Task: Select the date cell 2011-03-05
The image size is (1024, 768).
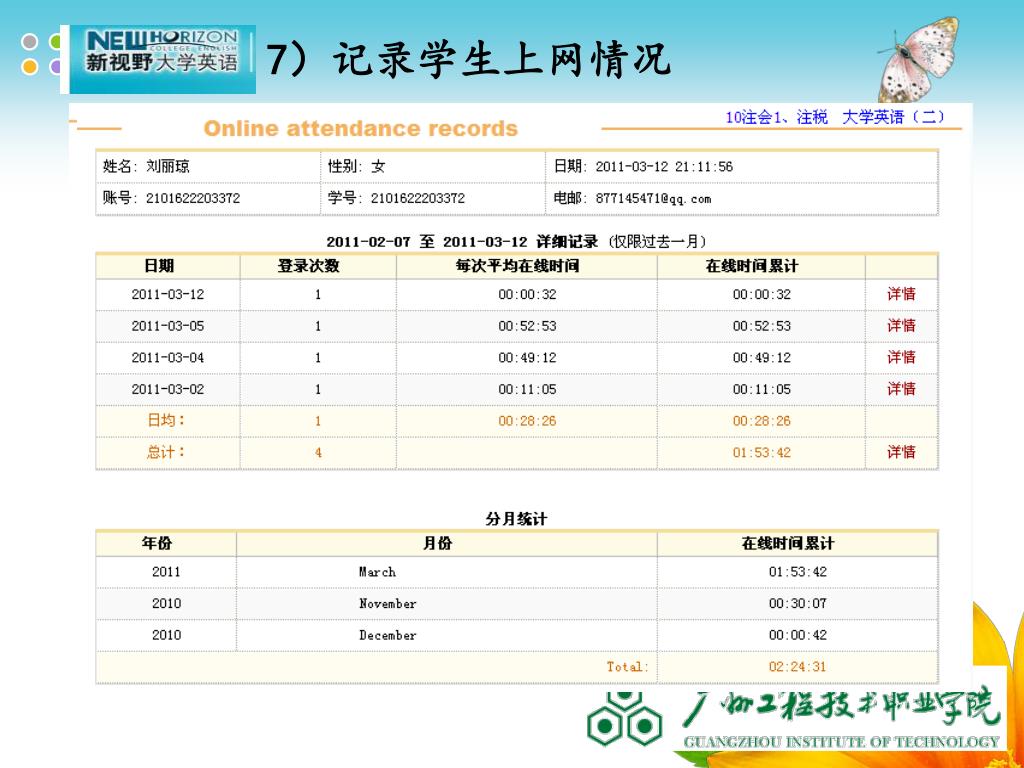Action: point(168,326)
